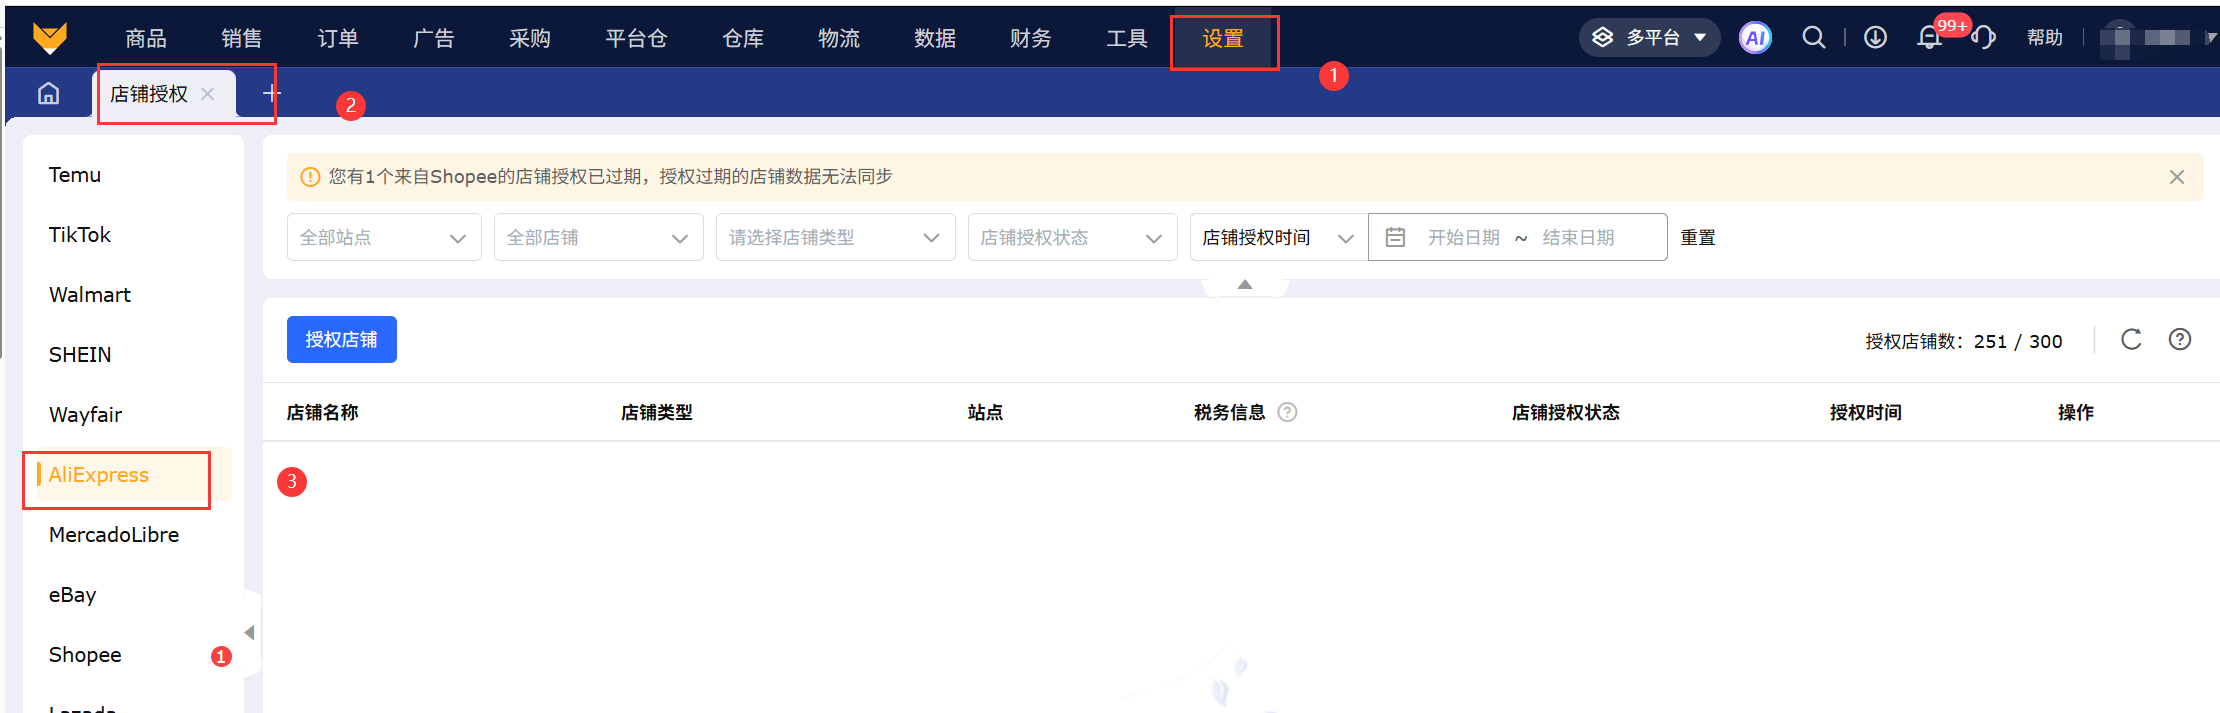Collapse the filter panel arrow
This screenshot has height=713, width=2220.
tap(1245, 285)
